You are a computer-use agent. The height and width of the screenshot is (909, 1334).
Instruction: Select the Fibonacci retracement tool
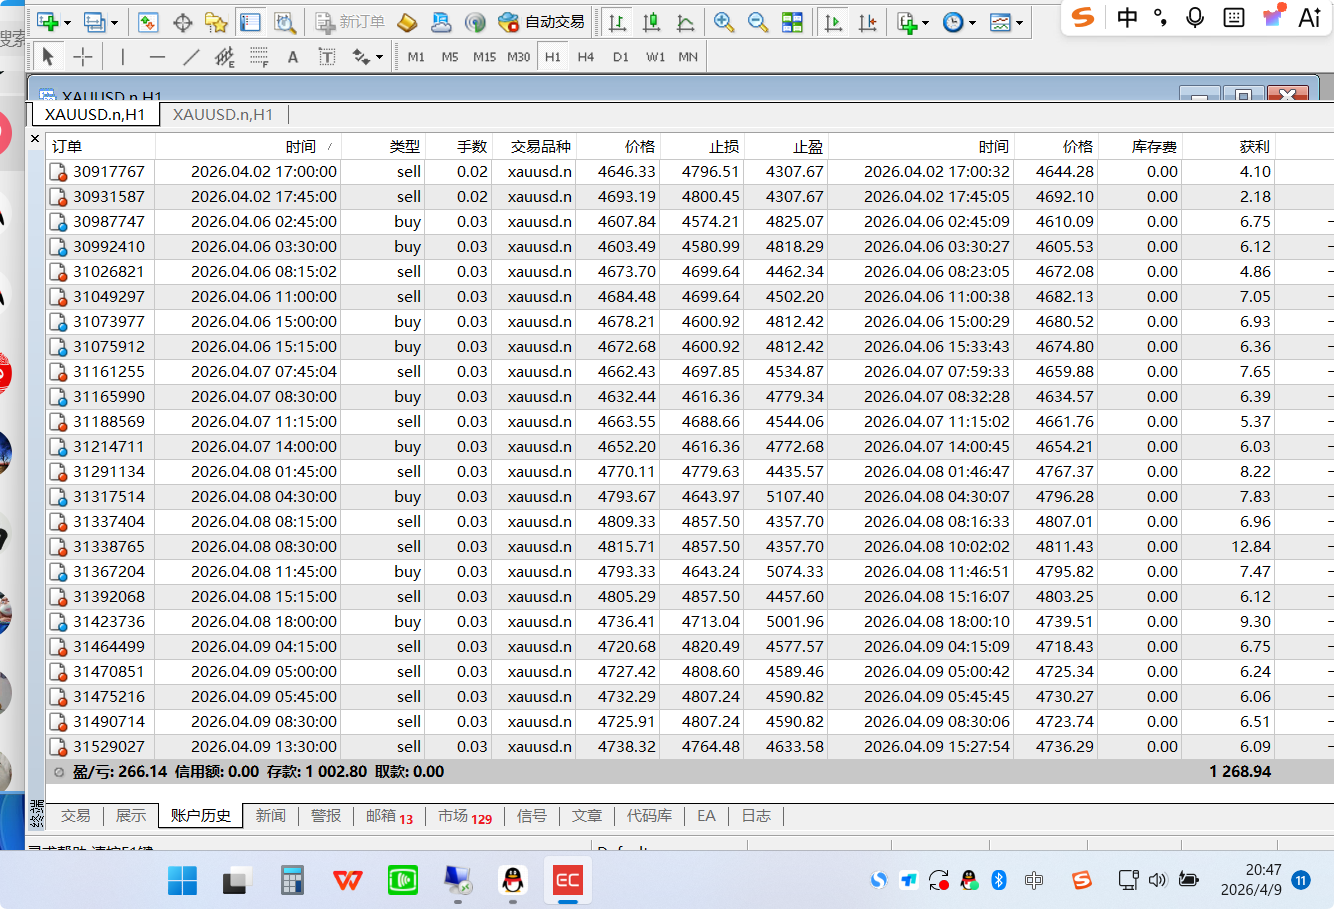(259, 57)
